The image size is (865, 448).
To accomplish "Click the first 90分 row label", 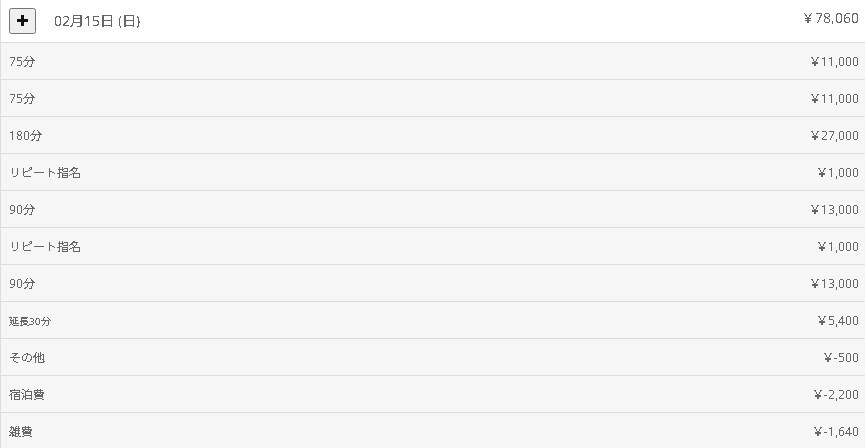I will [x=22, y=210].
